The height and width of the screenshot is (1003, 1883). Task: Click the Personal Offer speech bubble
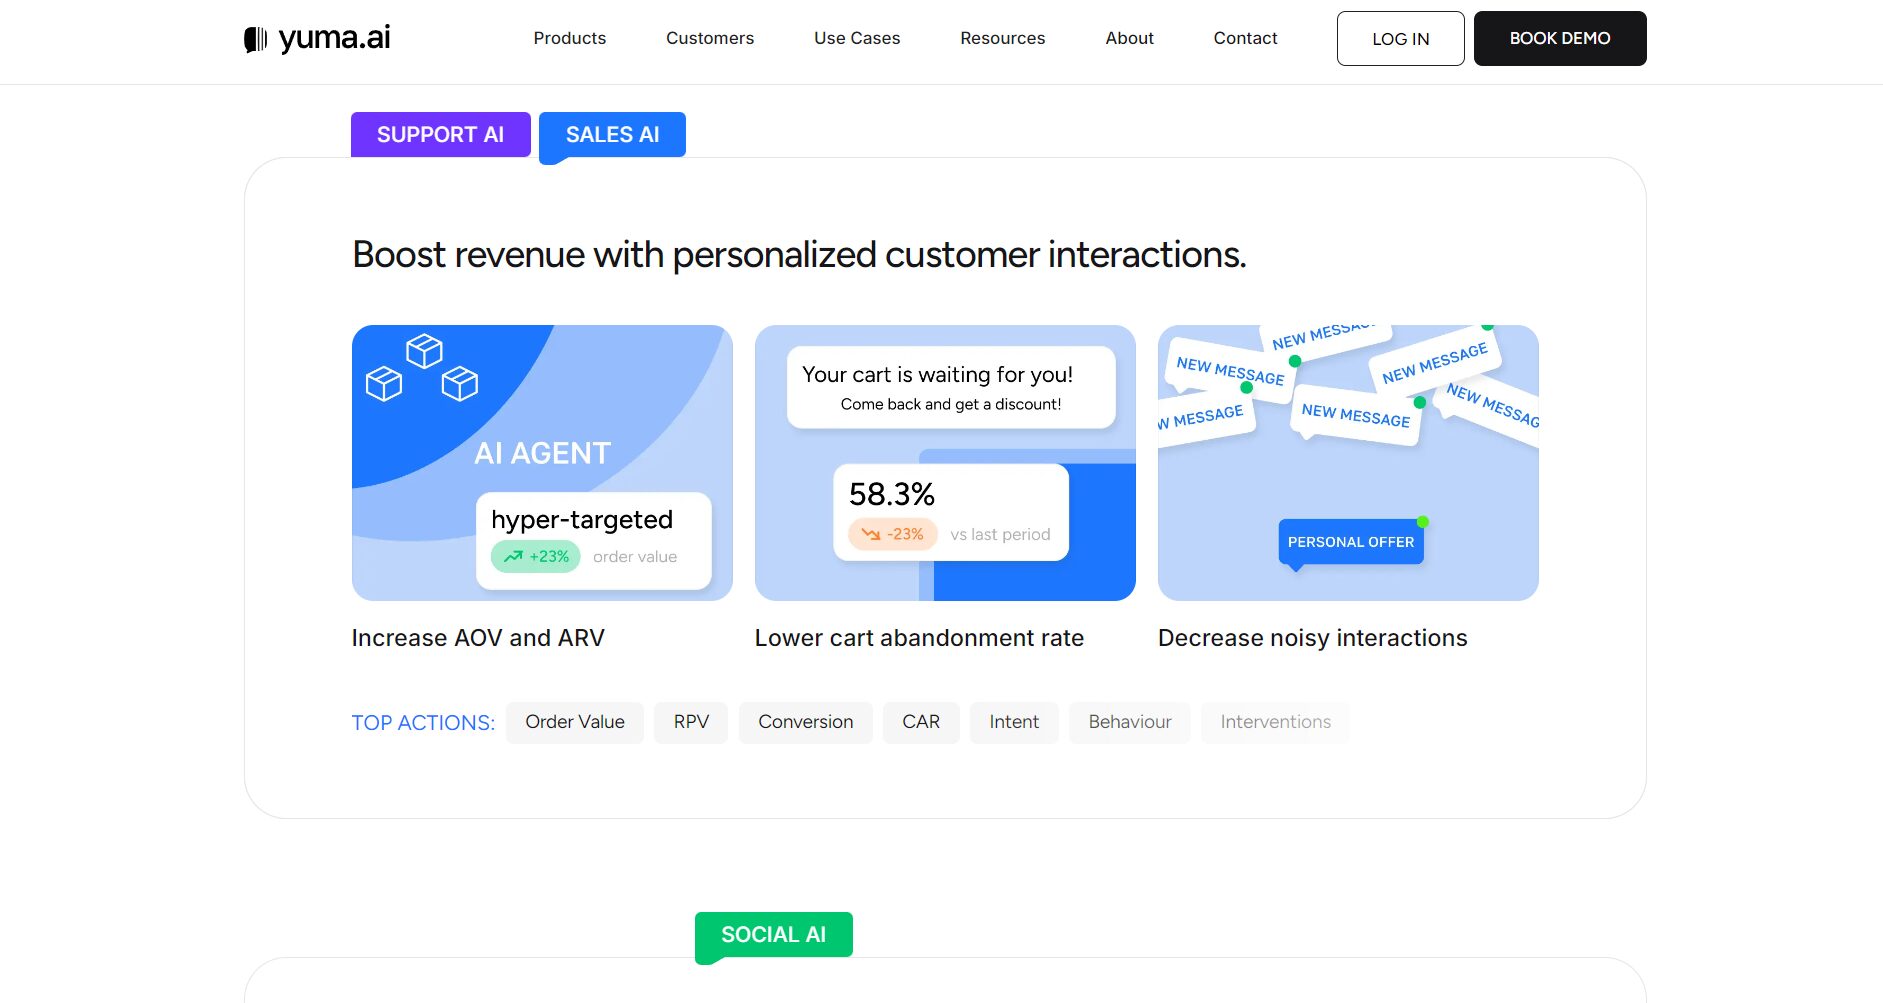1350,542
